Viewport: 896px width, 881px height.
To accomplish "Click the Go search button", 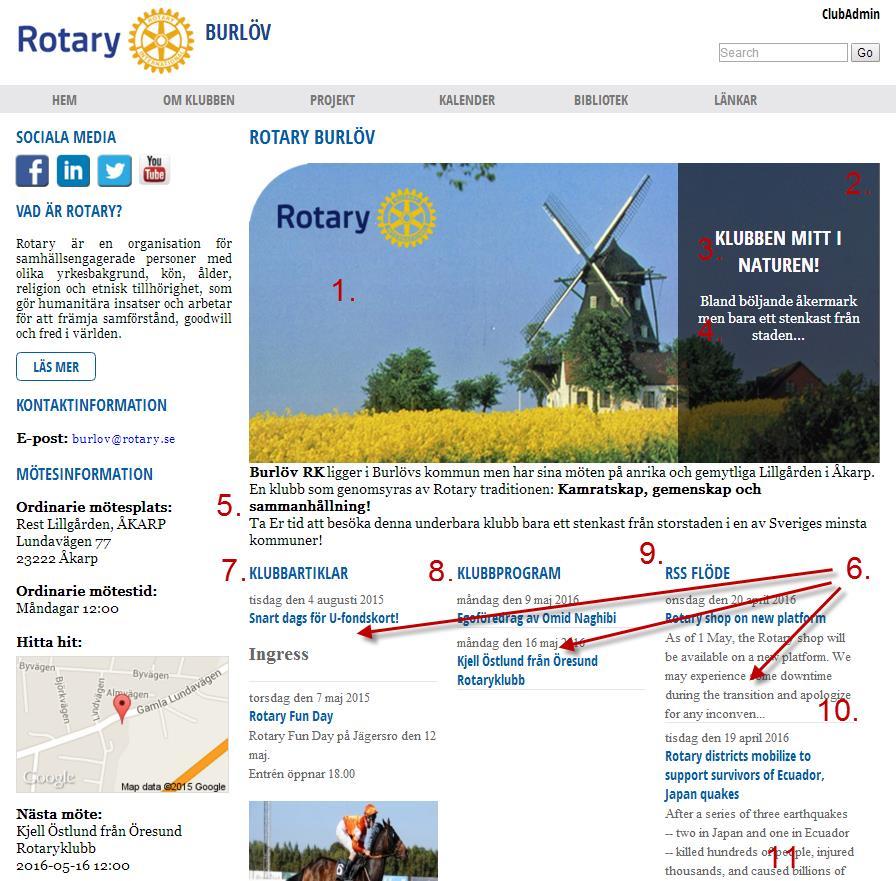I will pyautogui.click(x=865, y=53).
